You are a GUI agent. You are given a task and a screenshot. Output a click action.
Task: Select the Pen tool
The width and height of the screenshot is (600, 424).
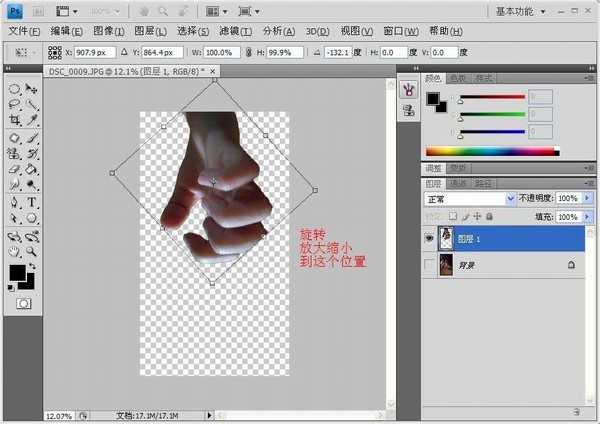[15, 202]
